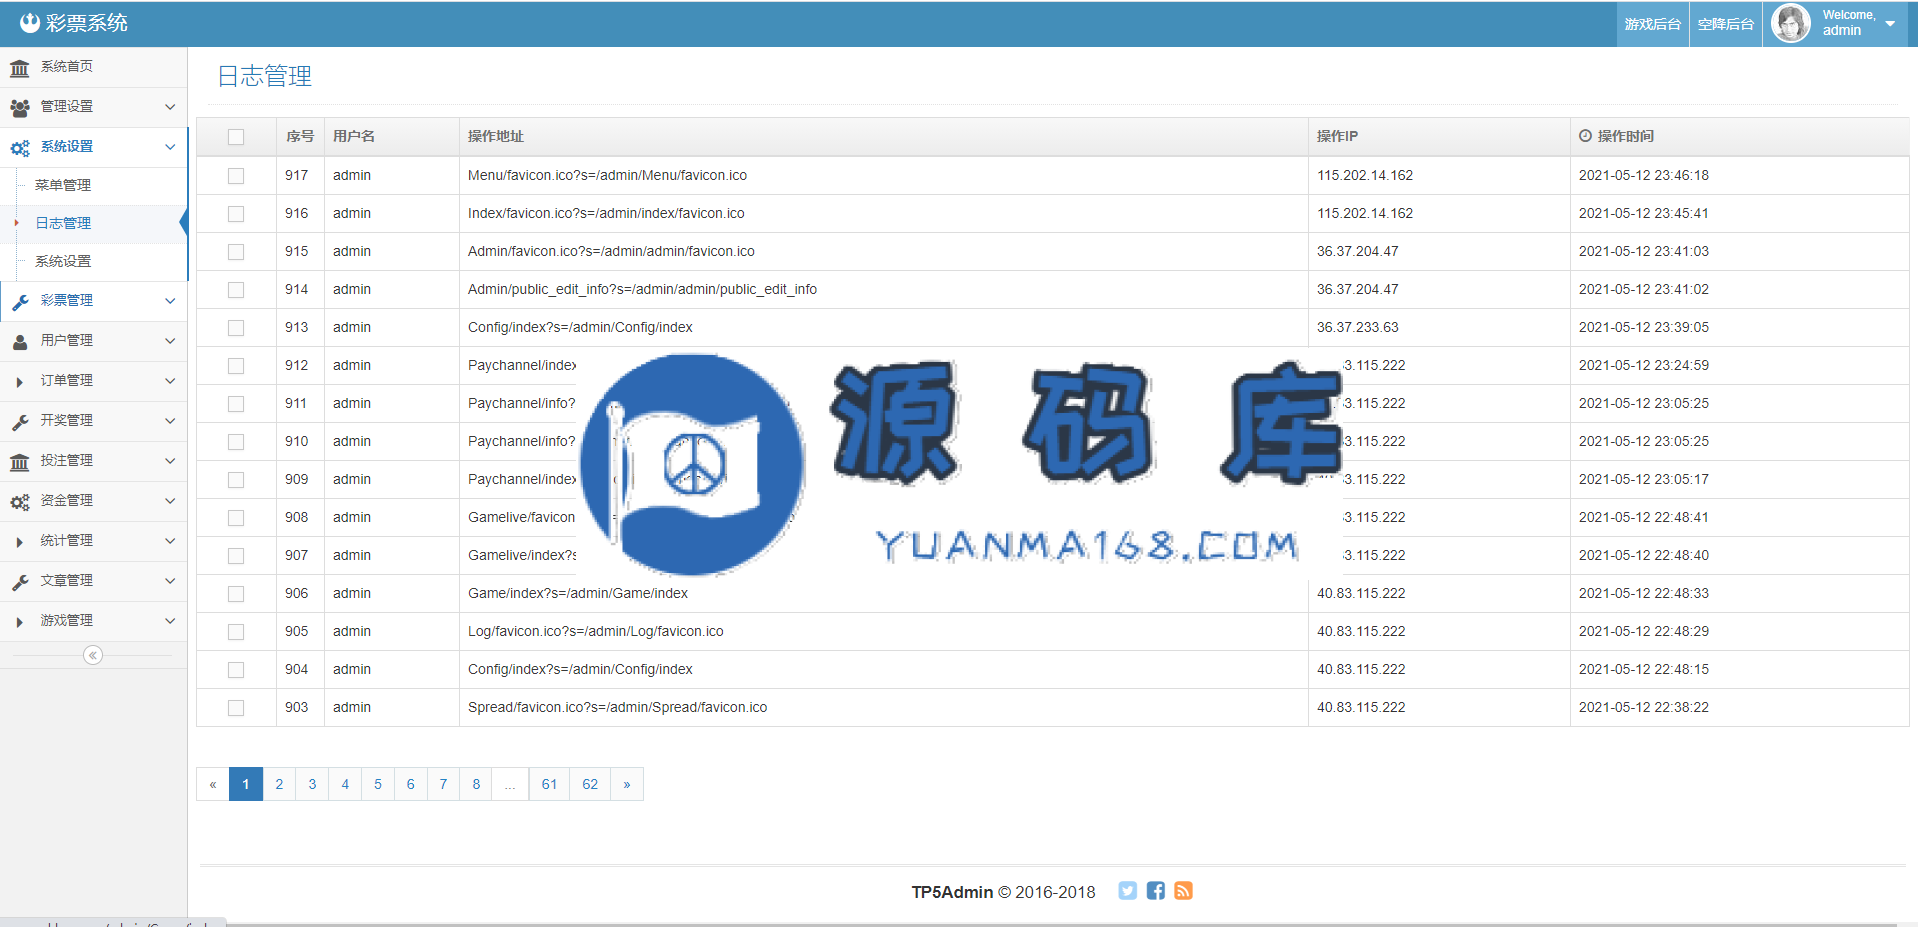Check the box for log row 914
1918x927 pixels.
pos(236,290)
